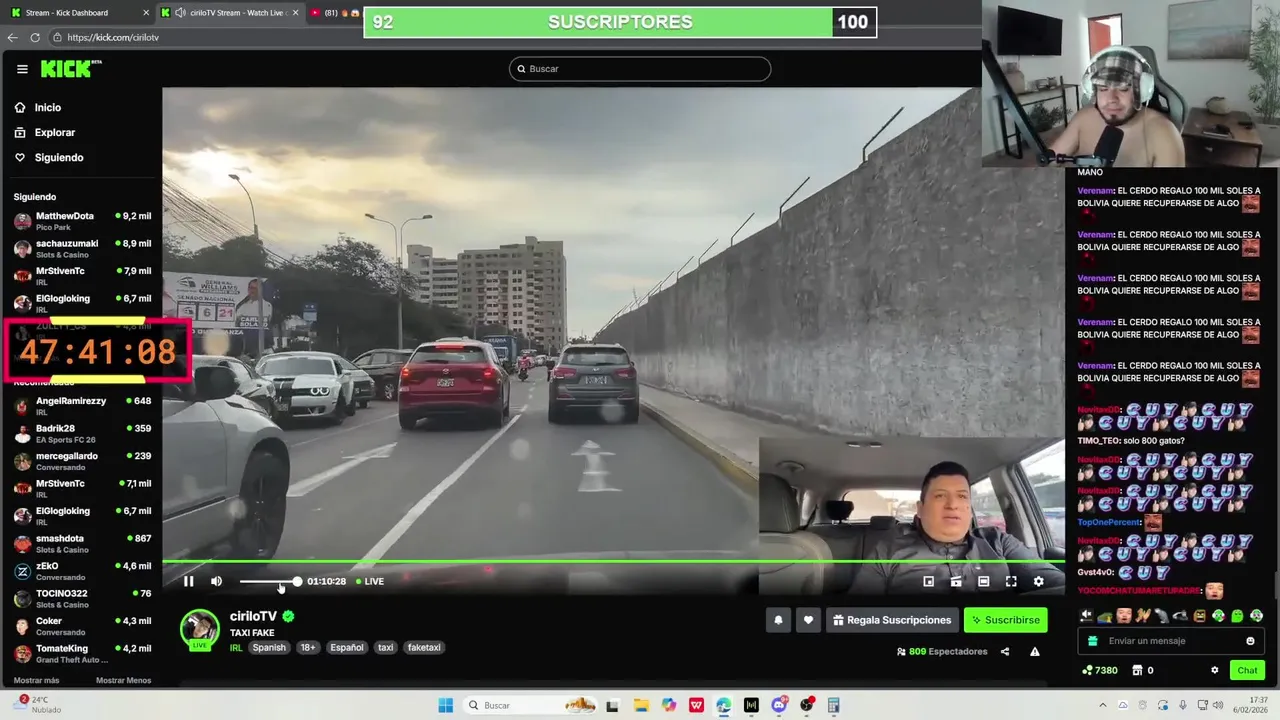The width and height of the screenshot is (1280, 720).
Task: Expand list with Mostrar más
Action: (x=36, y=681)
